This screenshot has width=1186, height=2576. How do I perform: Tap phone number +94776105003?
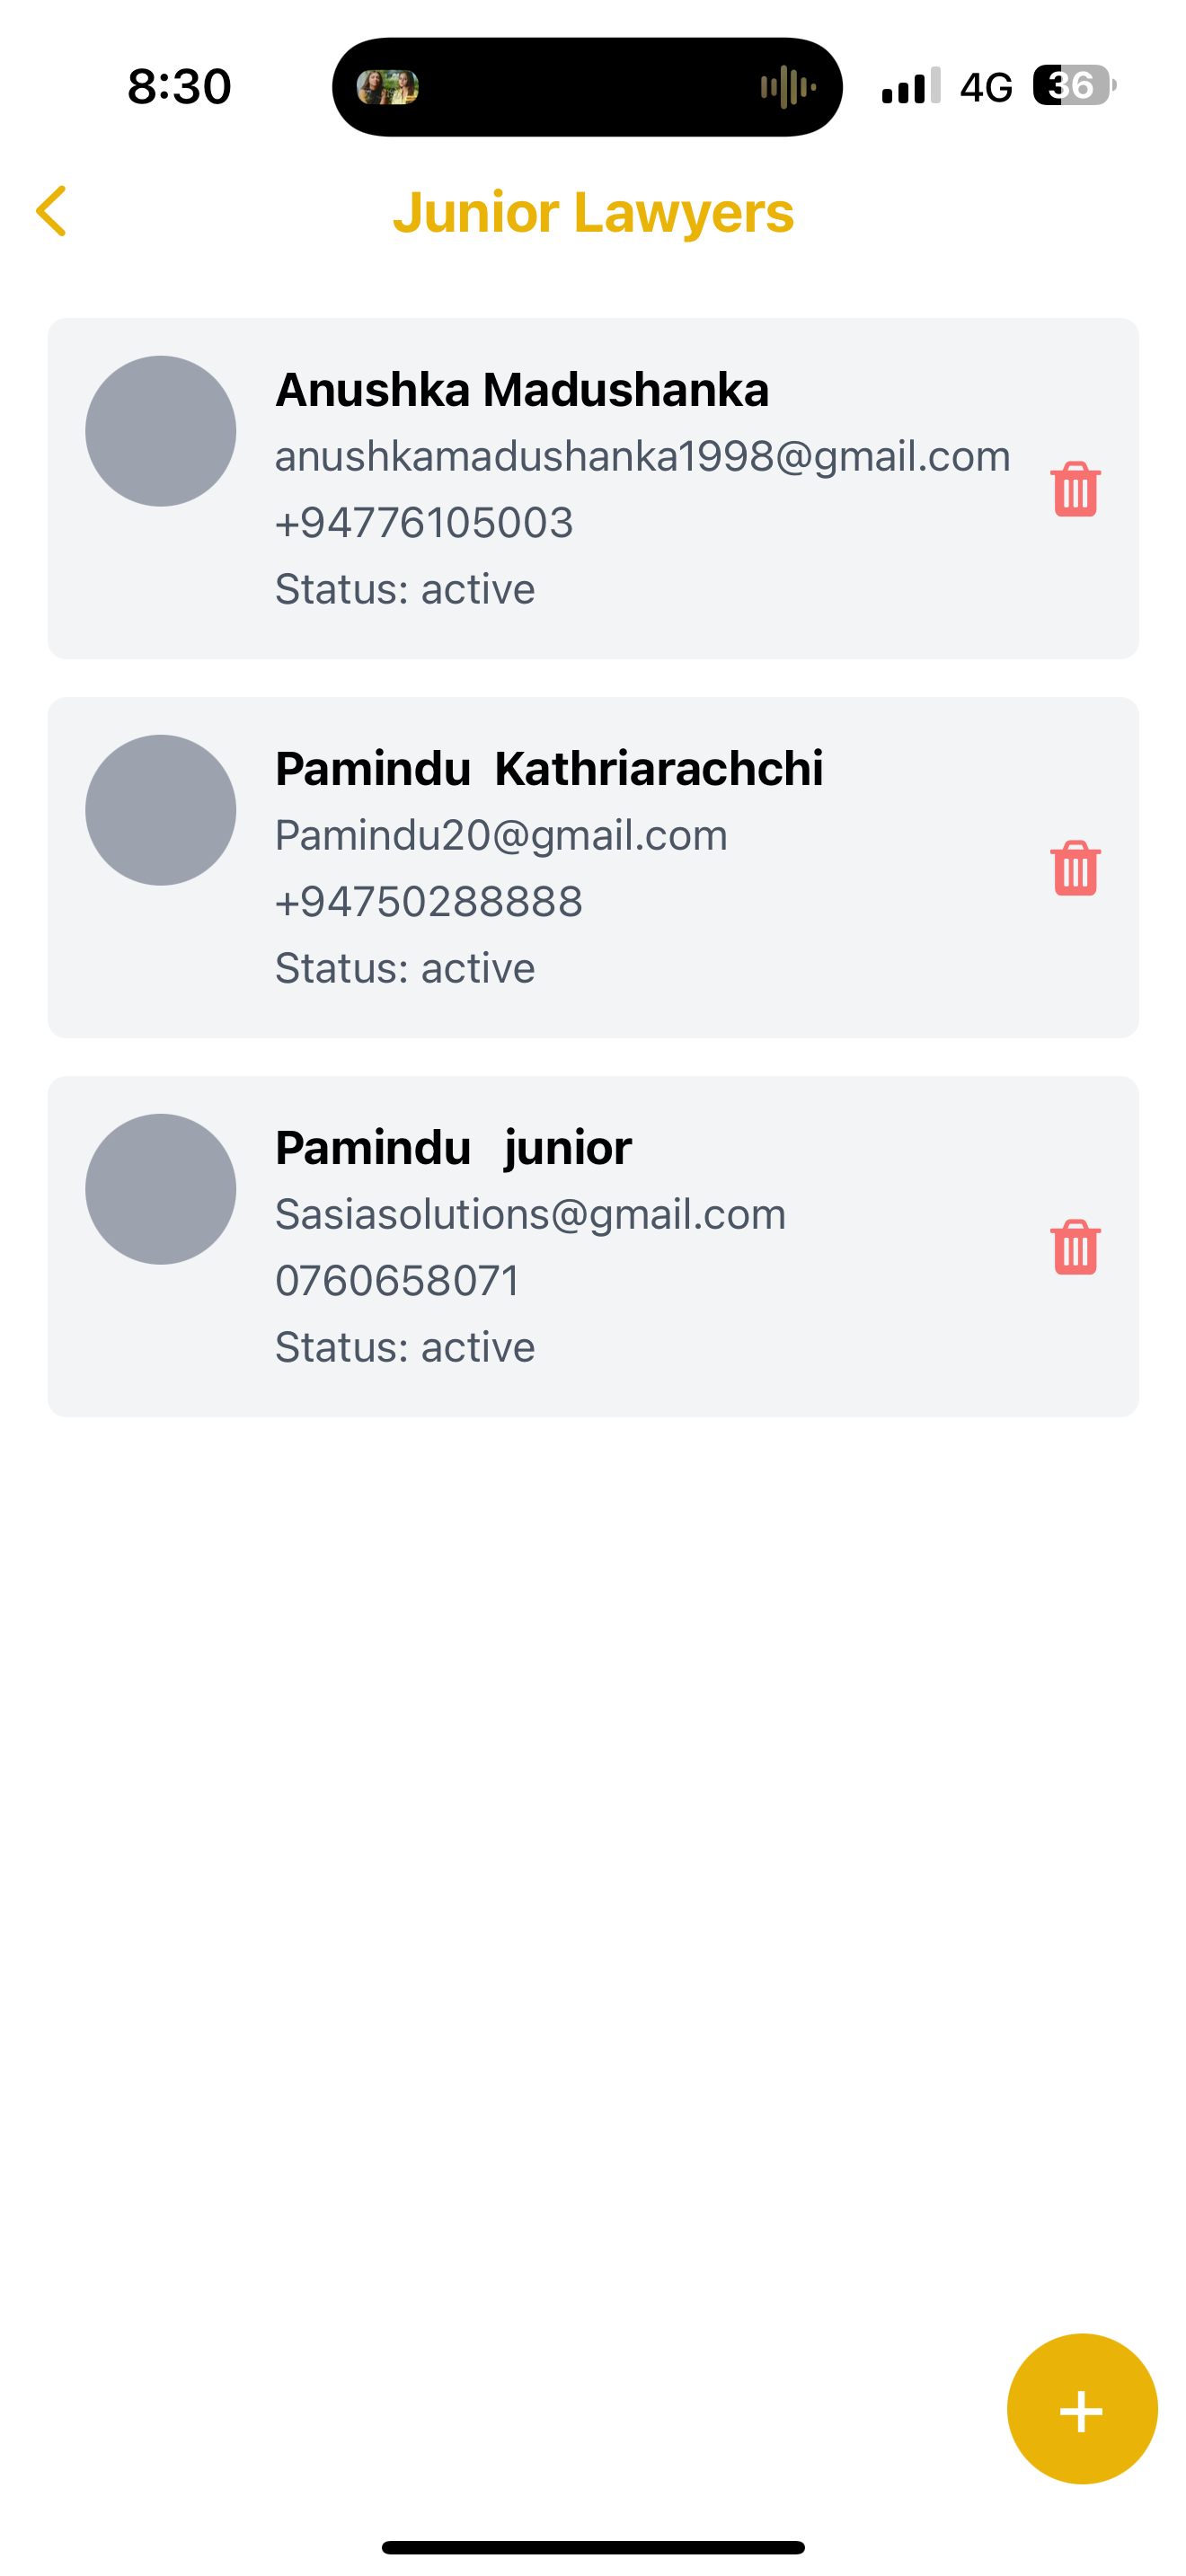coord(424,523)
